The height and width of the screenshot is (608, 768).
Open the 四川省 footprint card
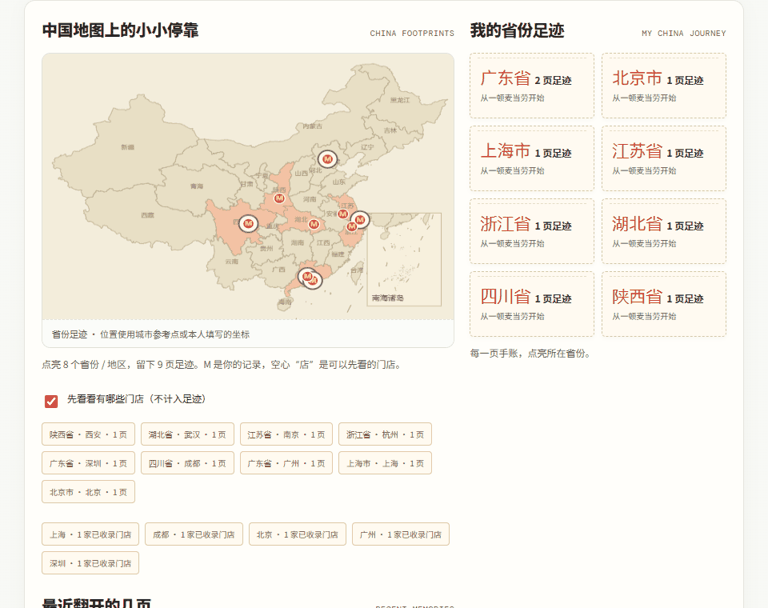pos(532,304)
